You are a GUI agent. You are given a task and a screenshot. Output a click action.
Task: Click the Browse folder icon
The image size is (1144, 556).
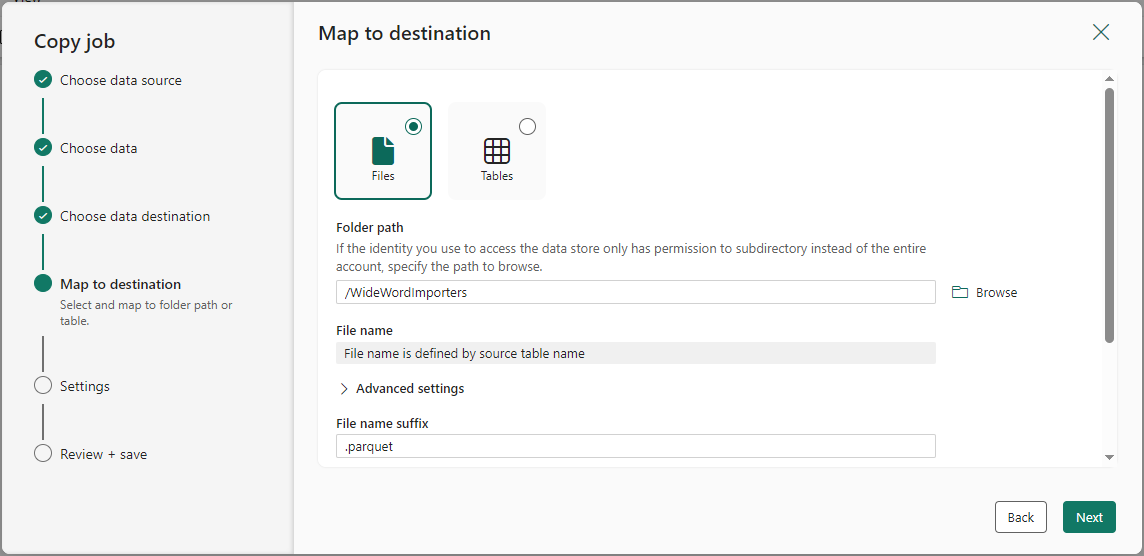point(960,293)
